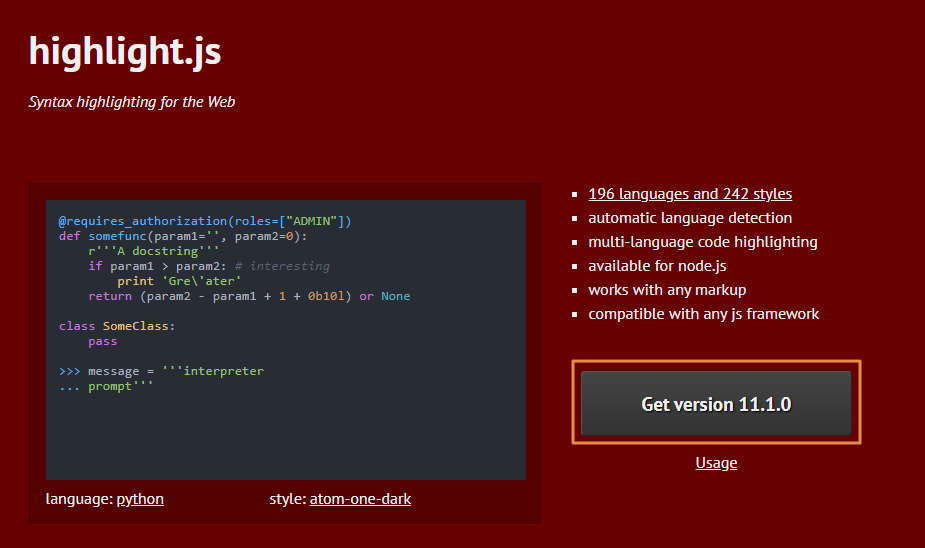Viewport: 925px width, 548px height.
Task: Click the works with any markup item
Action: pos(667,290)
